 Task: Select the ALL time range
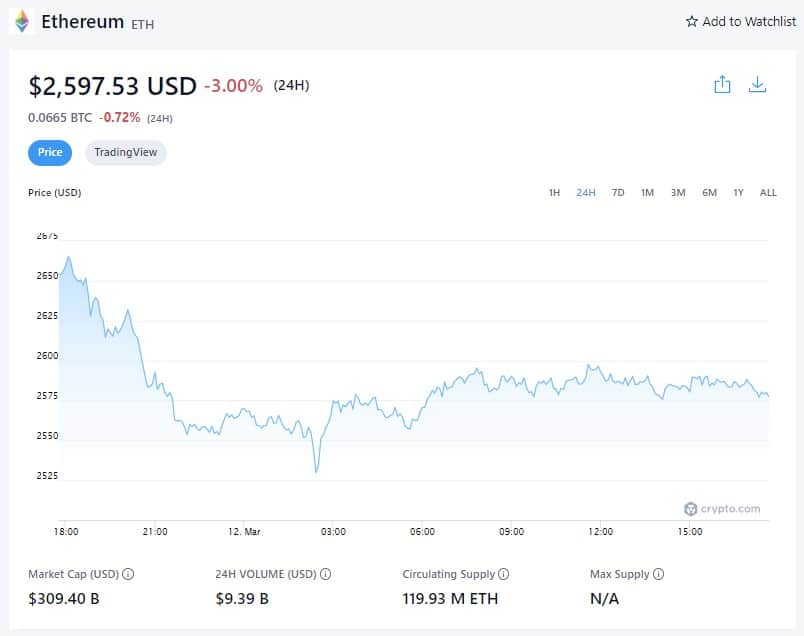click(768, 193)
